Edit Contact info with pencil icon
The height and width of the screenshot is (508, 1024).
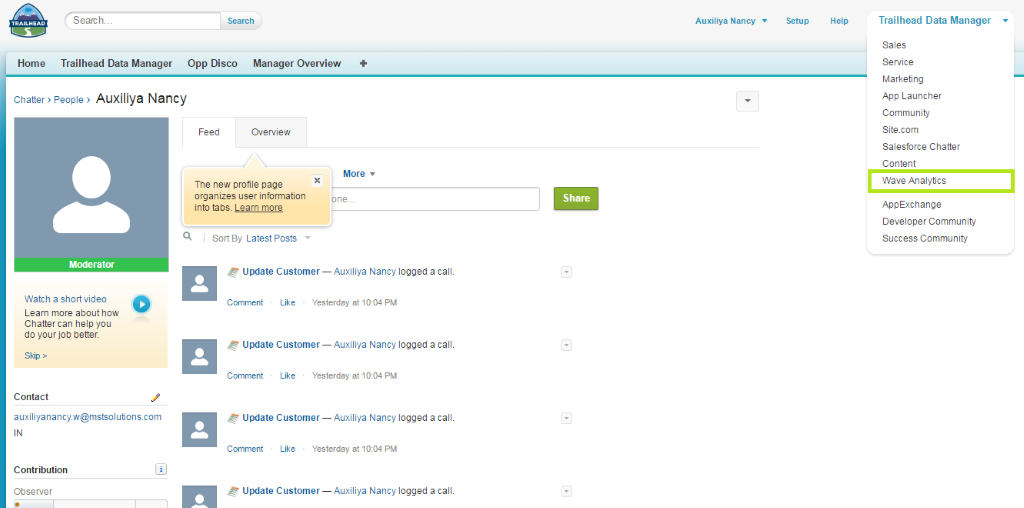tap(155, 397)
